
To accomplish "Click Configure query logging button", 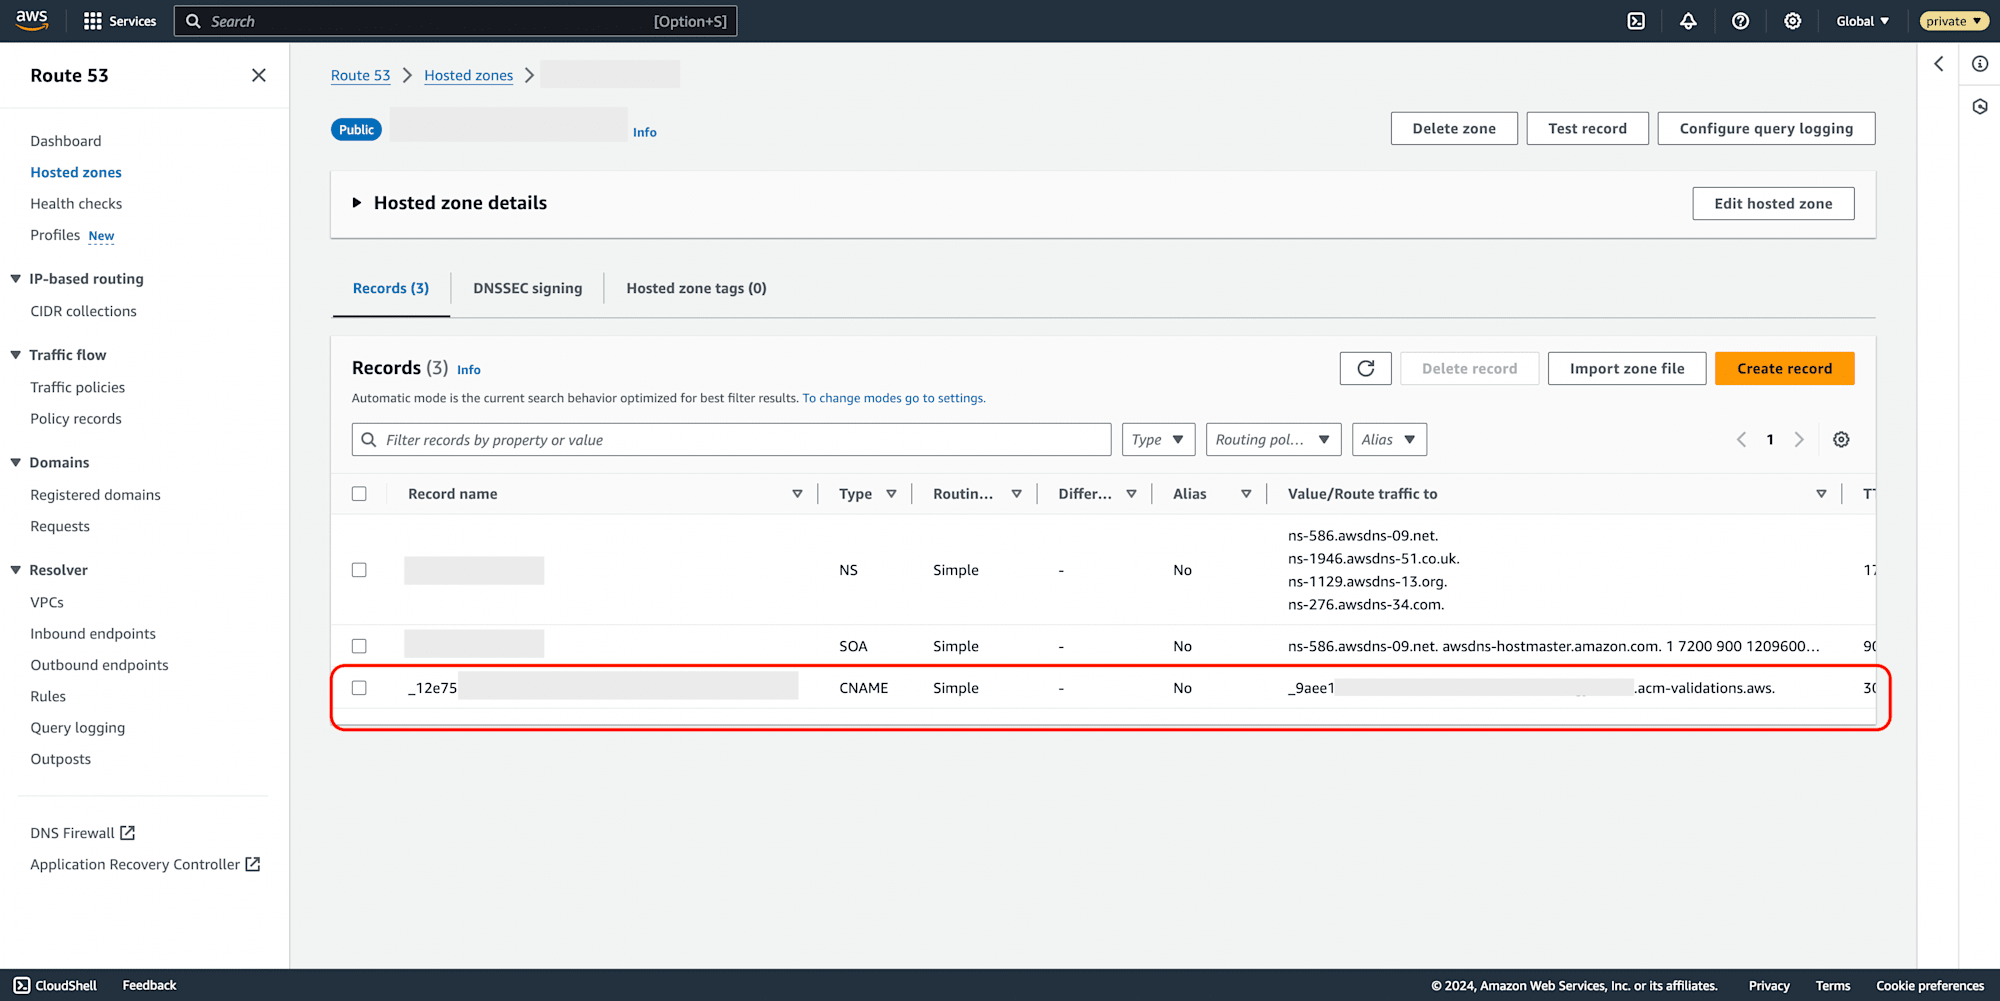I will (1766, 128).
